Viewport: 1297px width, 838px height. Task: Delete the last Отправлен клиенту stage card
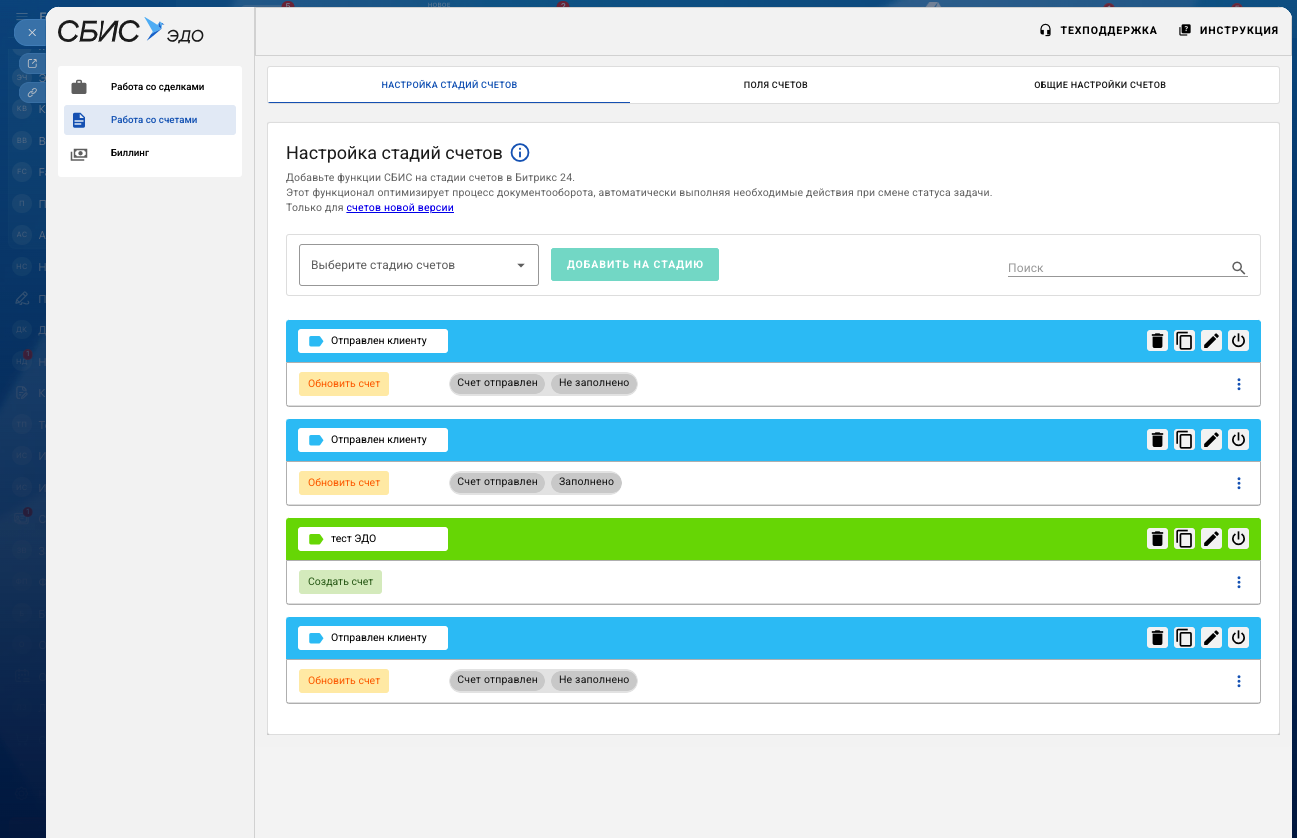(x=1157, y=638)
